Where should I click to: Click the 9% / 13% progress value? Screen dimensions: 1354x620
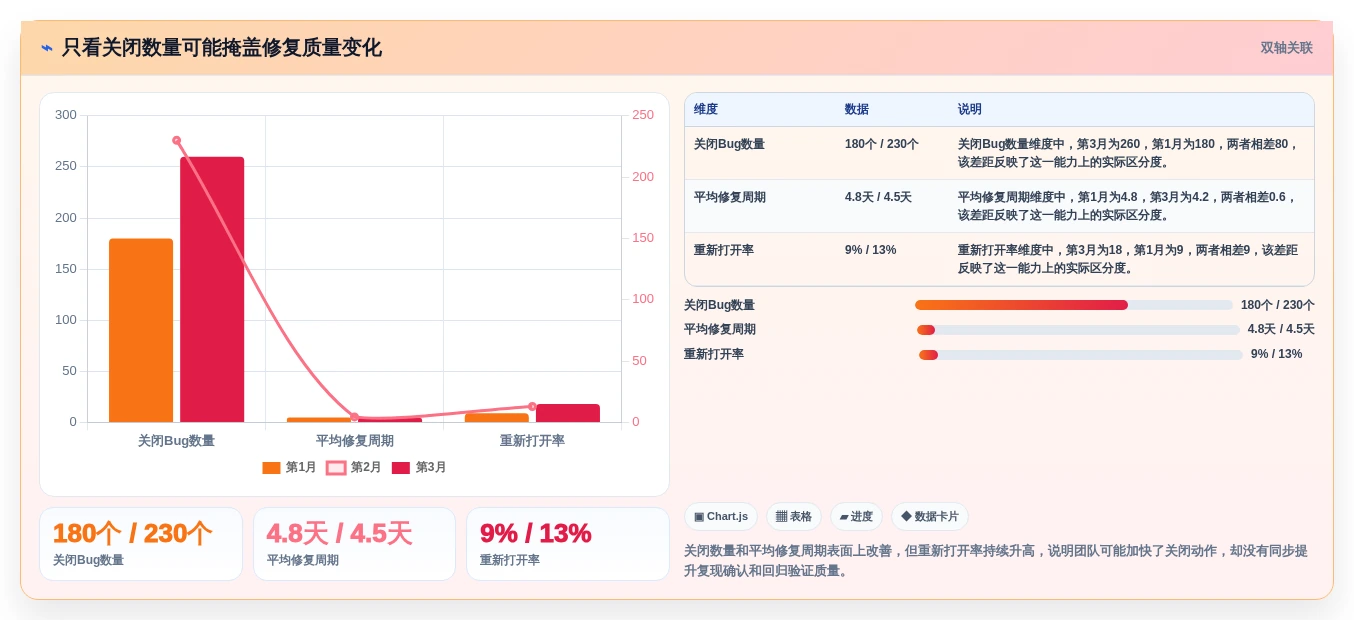point(1276,354)
